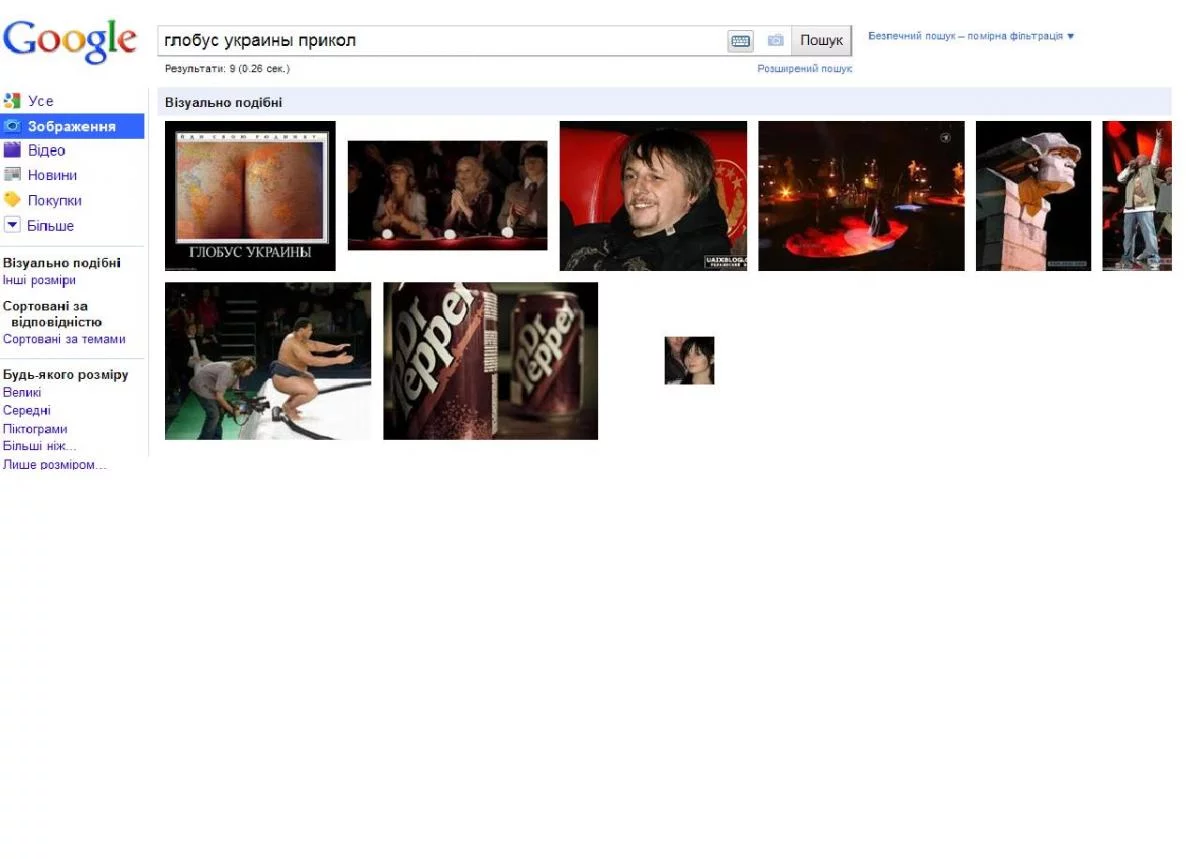Open the Глобус Украины map thumbnail

tap(249, 195)
